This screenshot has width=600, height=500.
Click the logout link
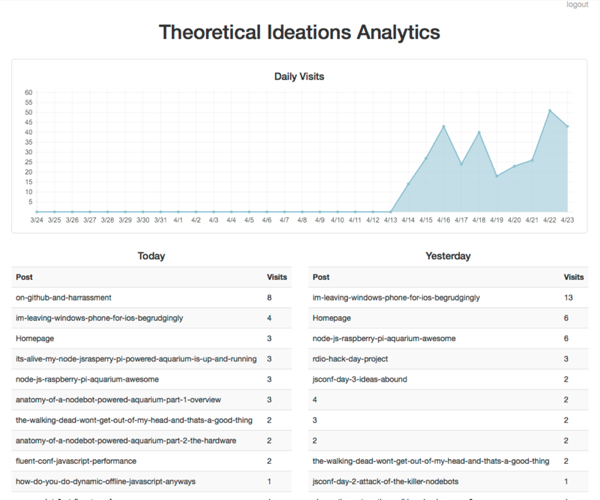click(577, 5)
